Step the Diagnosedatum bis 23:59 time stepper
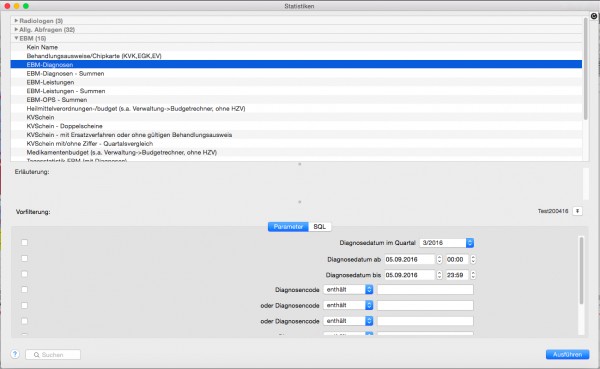The image size is (600, 369). [x=473, y=275]
